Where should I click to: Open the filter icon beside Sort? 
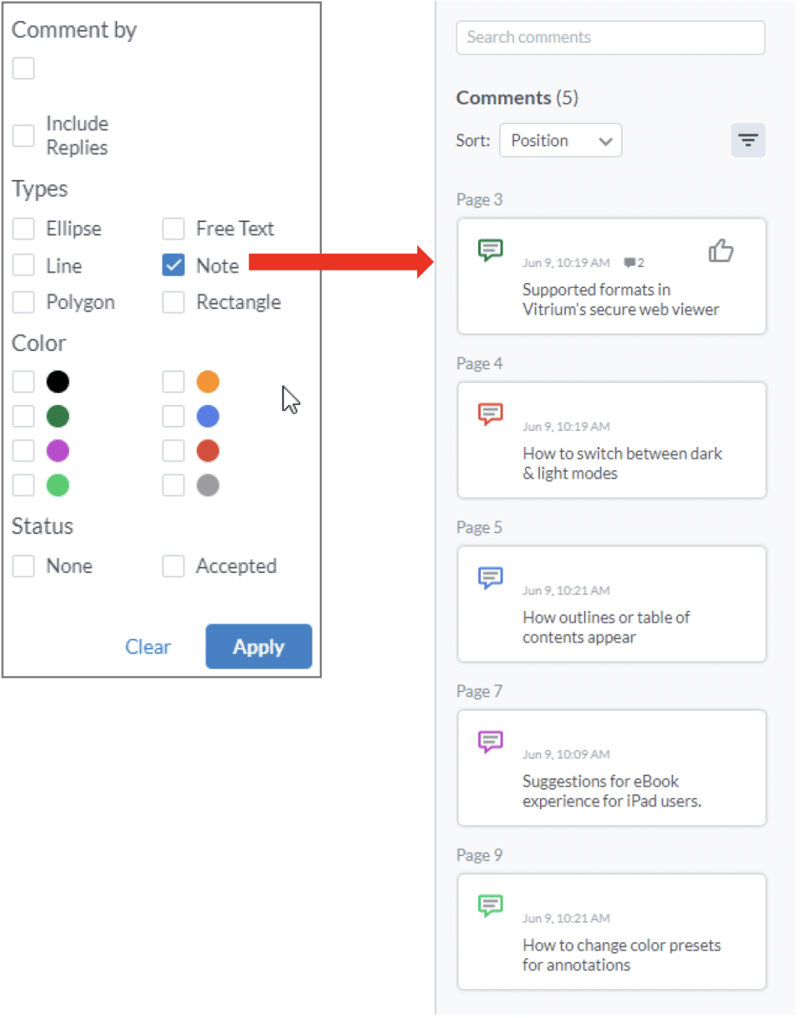pyautogui.click(x=748, y=140)
